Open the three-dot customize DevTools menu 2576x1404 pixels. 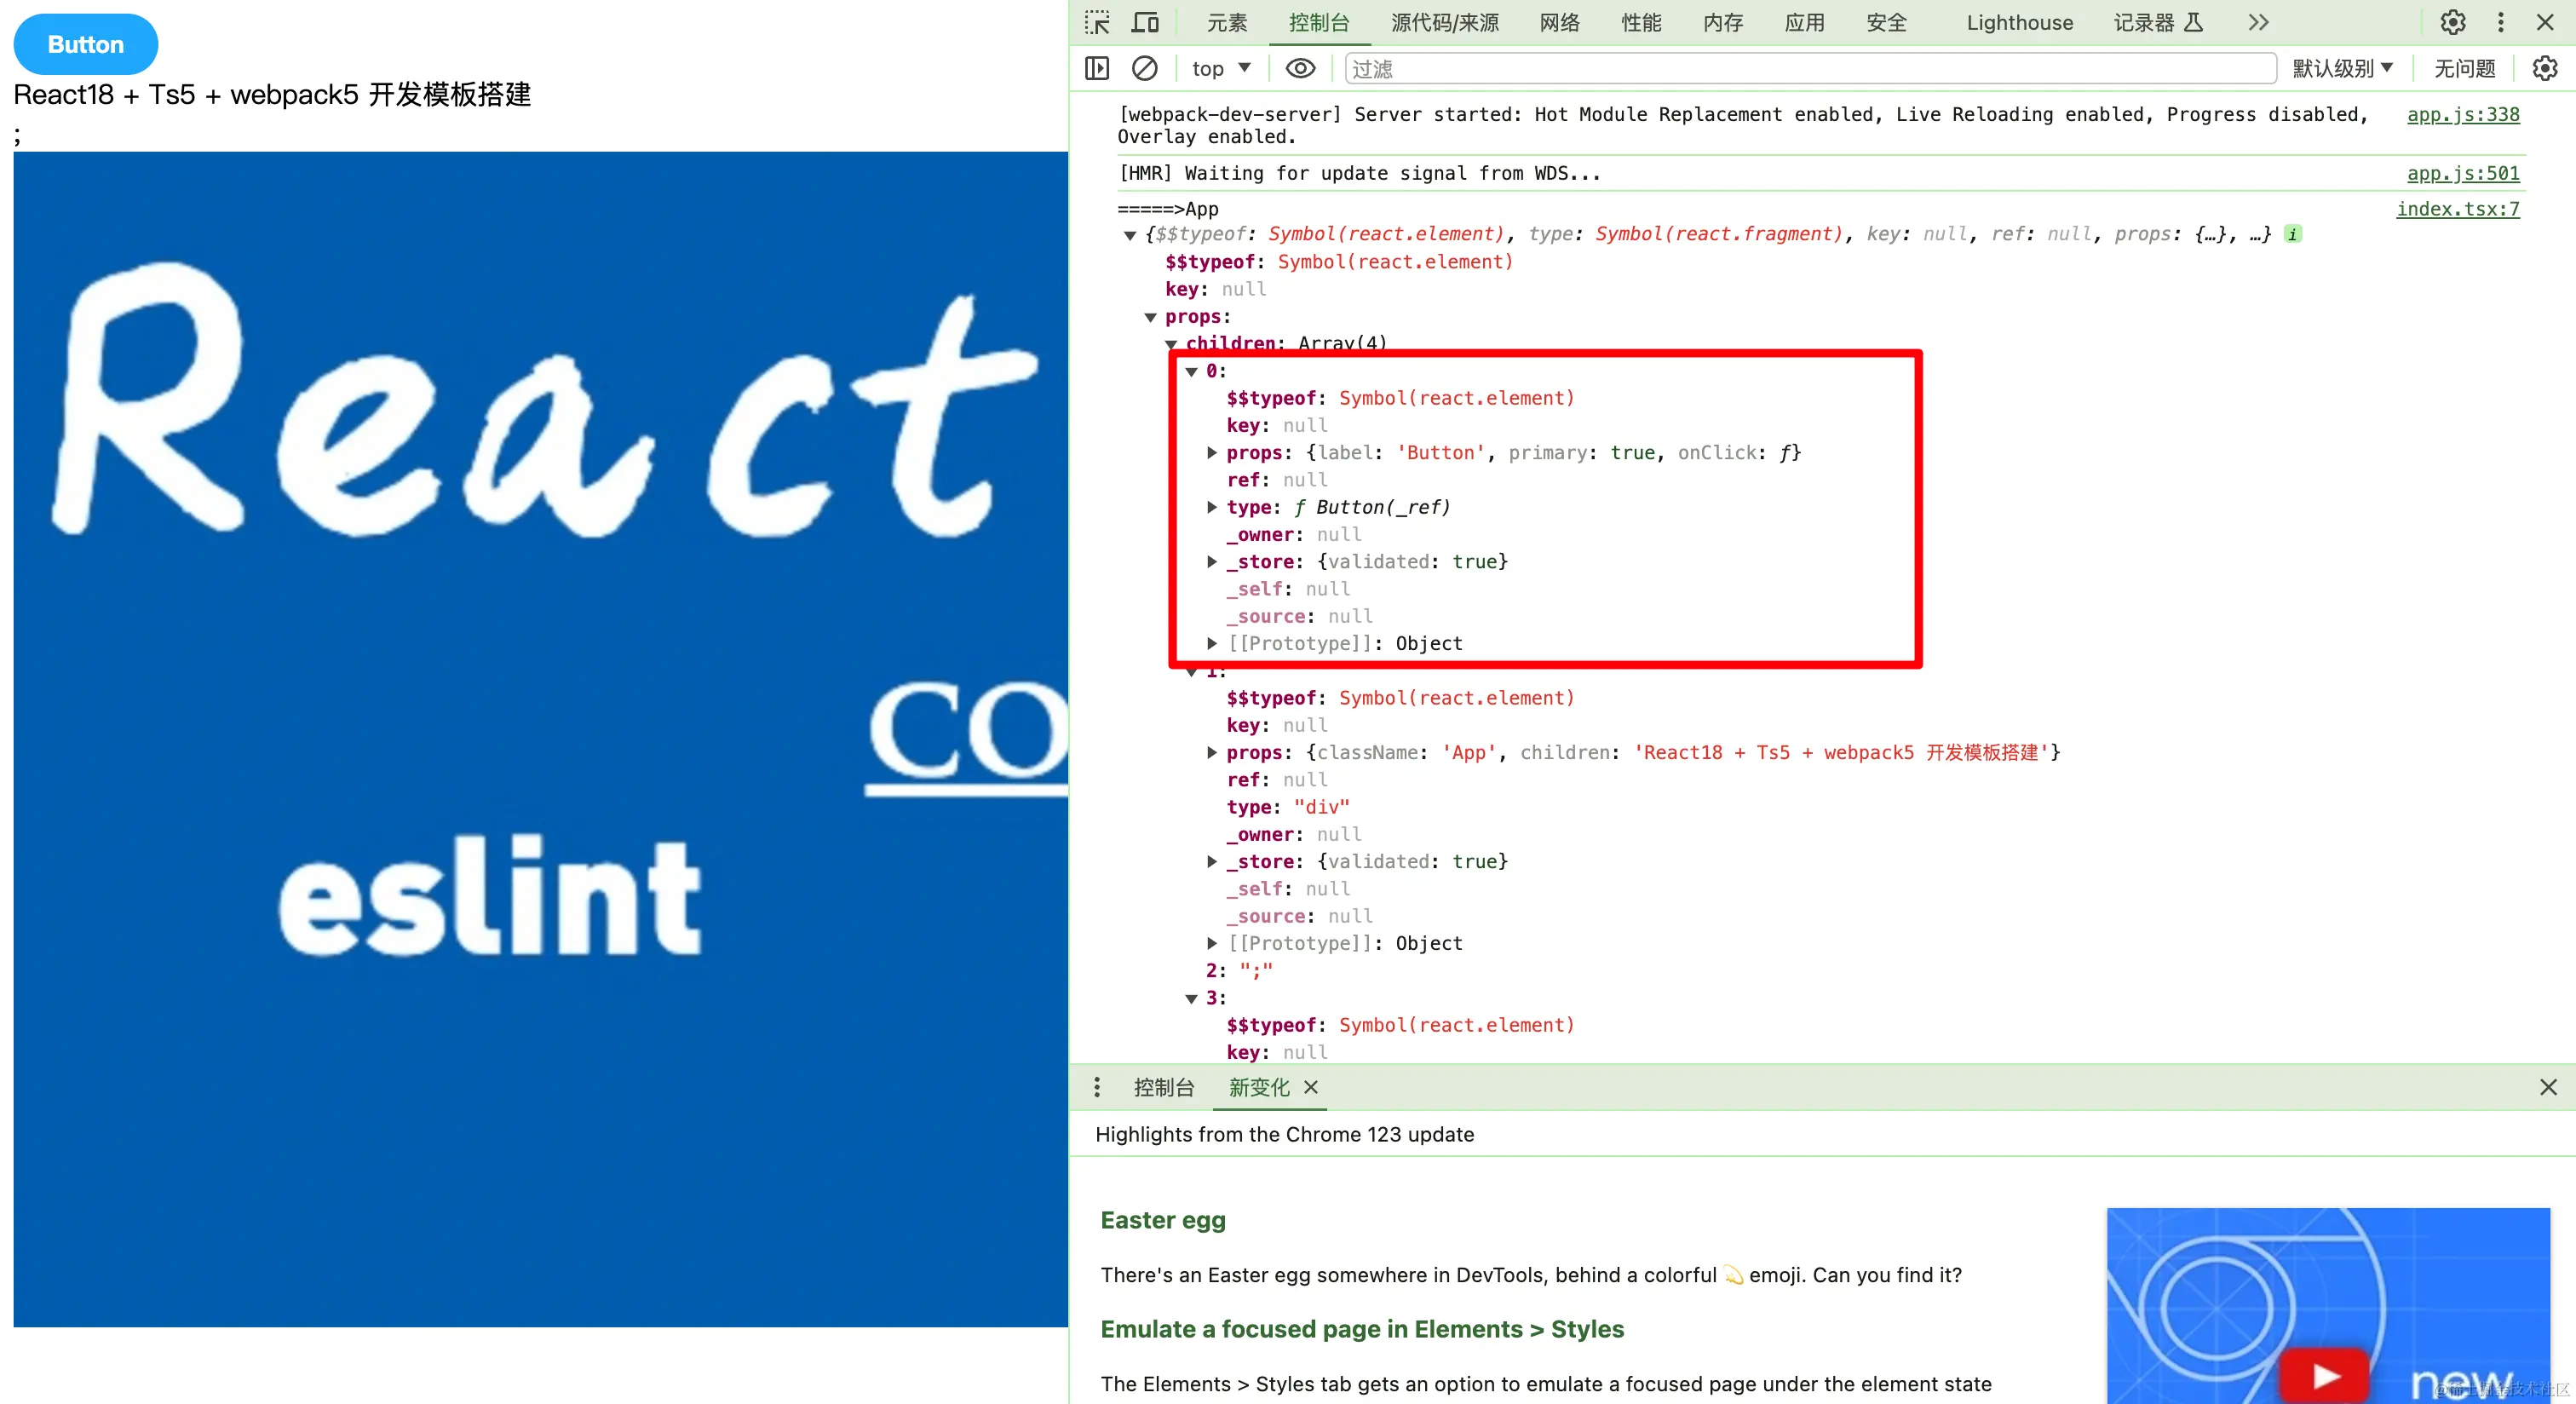coord(2500,22)
